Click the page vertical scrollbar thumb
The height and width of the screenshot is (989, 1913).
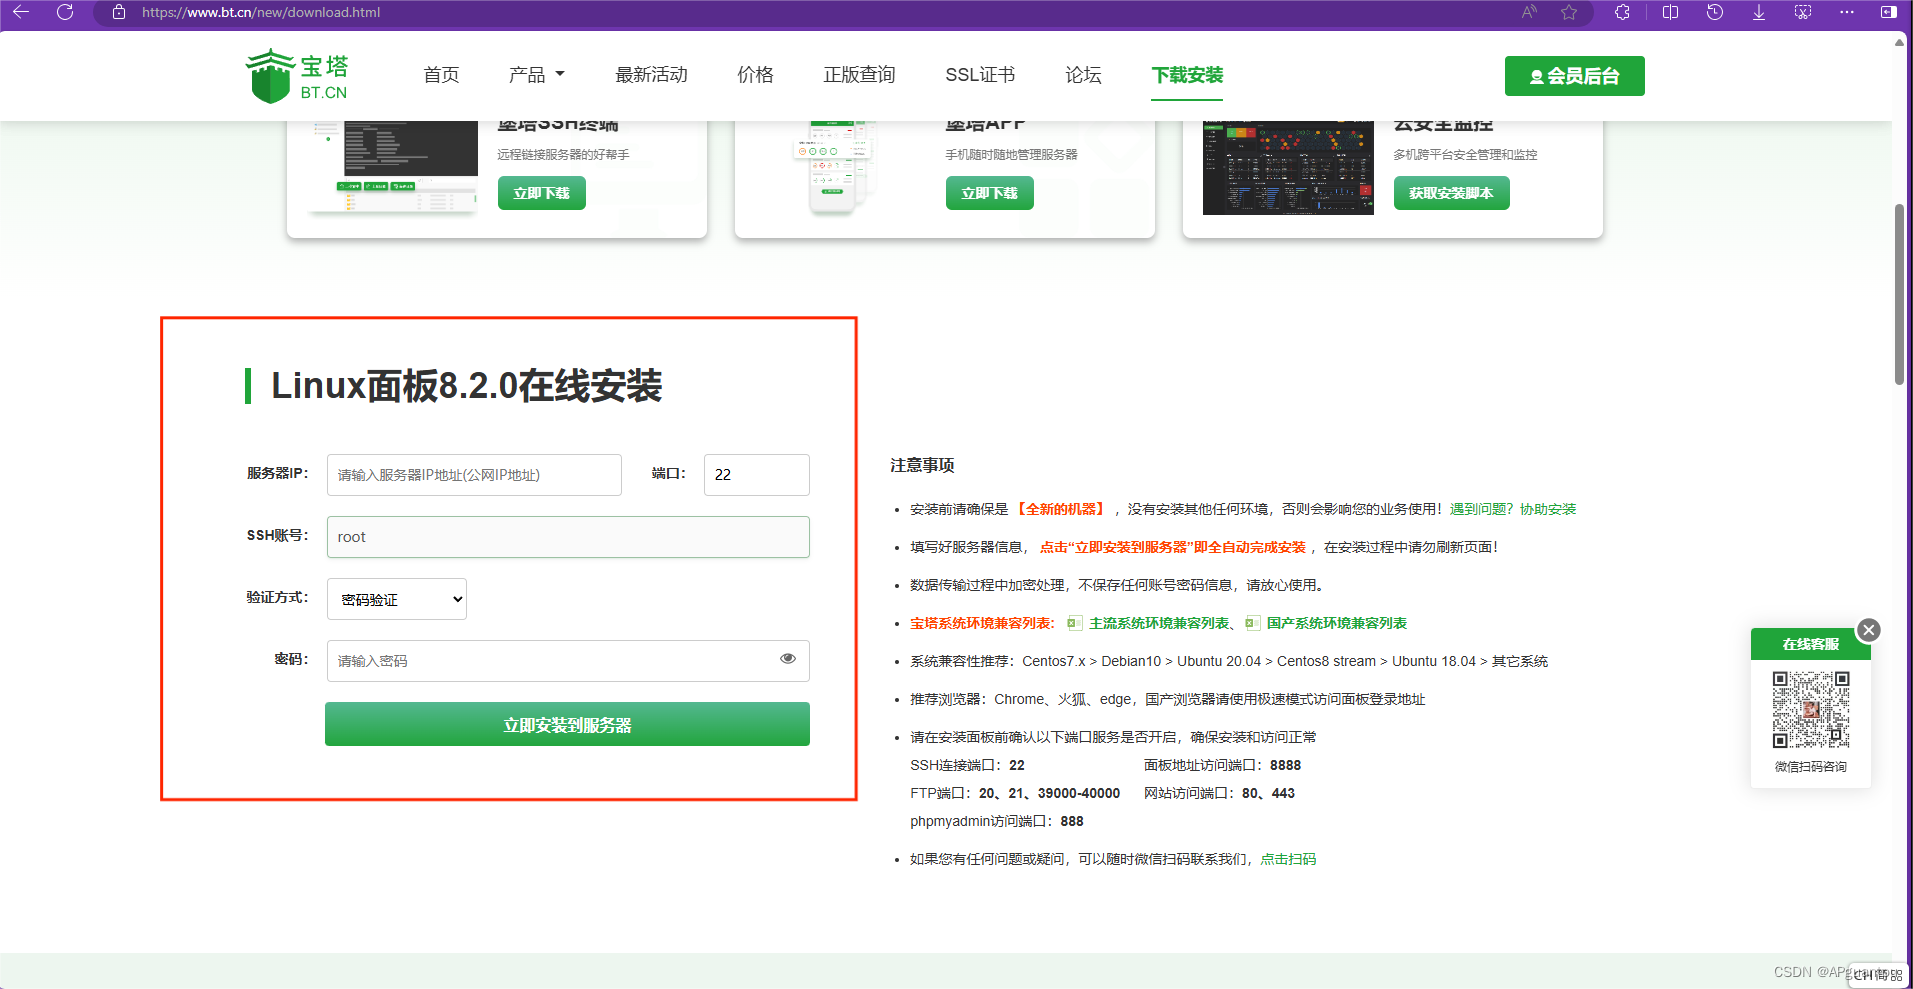[x=1899, y=294]
